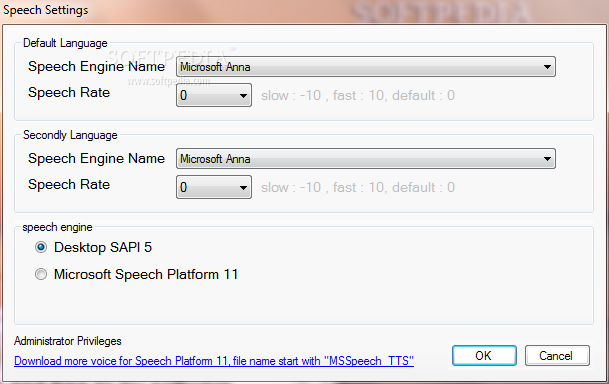Image resolution: width=609 pixels, height=384 pixels.
Task: Click the Secondly Language group title
Action: pos(70,135)
